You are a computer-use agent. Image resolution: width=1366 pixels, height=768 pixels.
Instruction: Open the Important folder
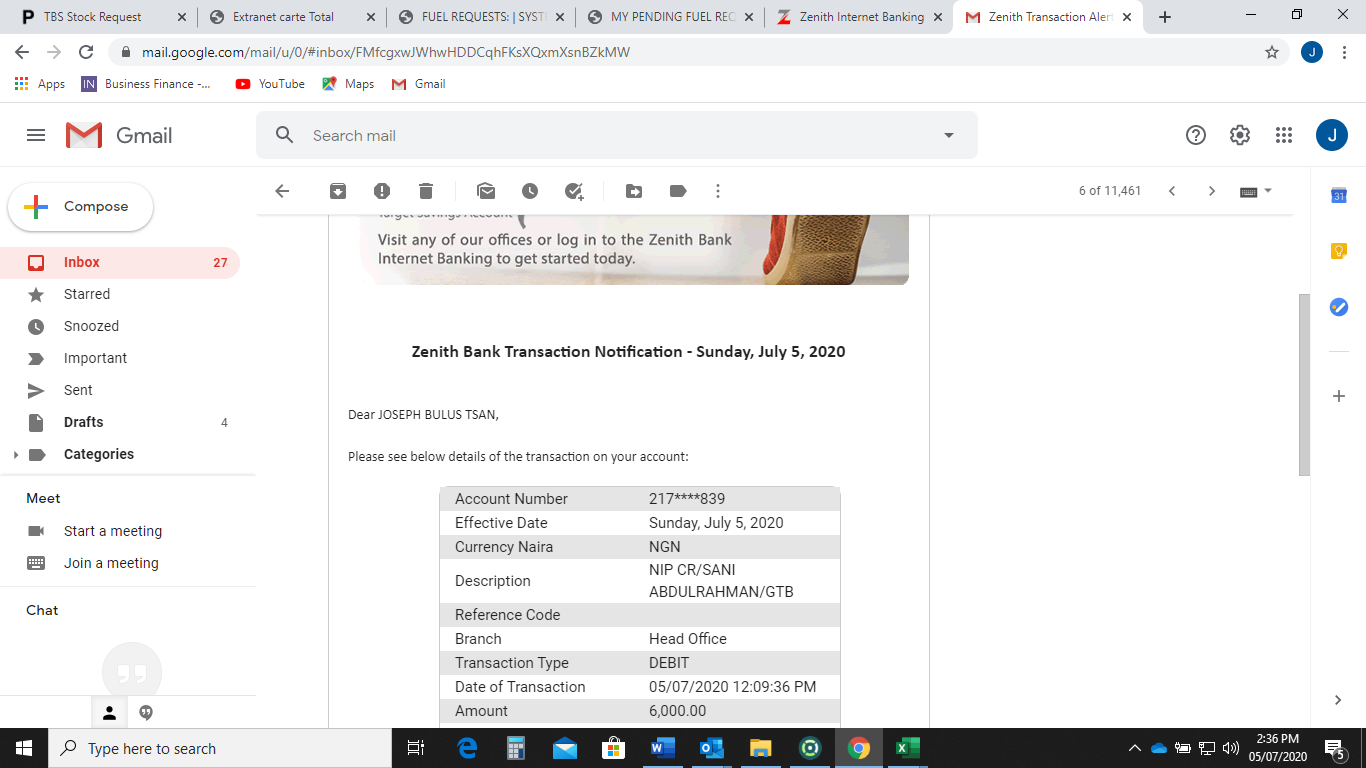pos(120,359)
